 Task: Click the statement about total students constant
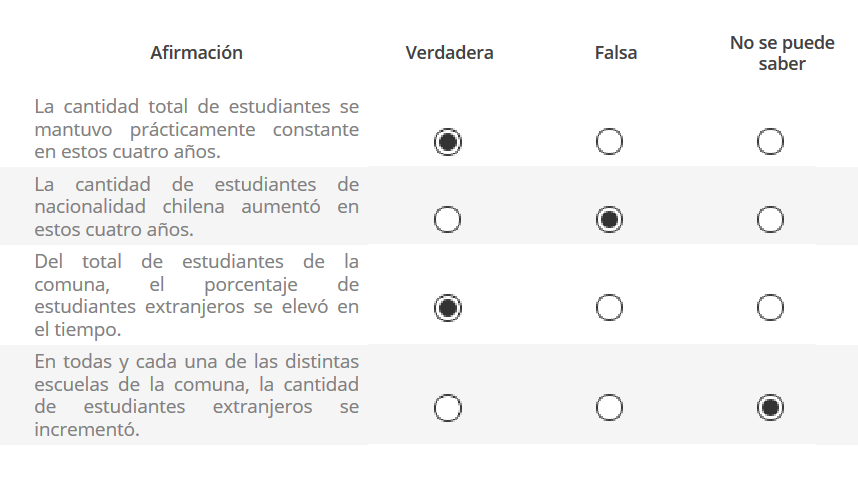click(x=196, y=129)
